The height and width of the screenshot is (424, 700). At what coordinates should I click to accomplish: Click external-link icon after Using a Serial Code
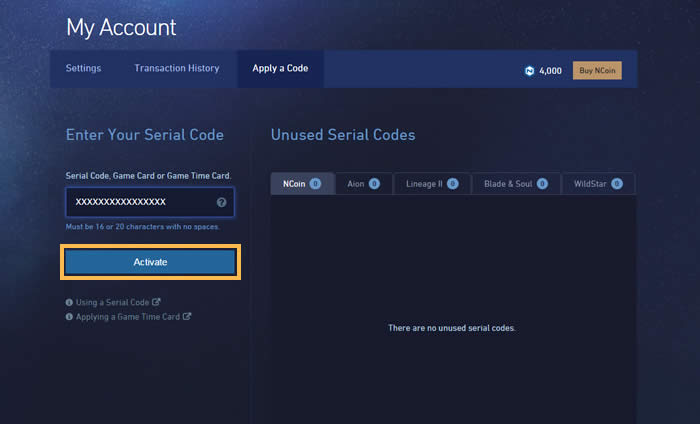(x=156, y=302)
